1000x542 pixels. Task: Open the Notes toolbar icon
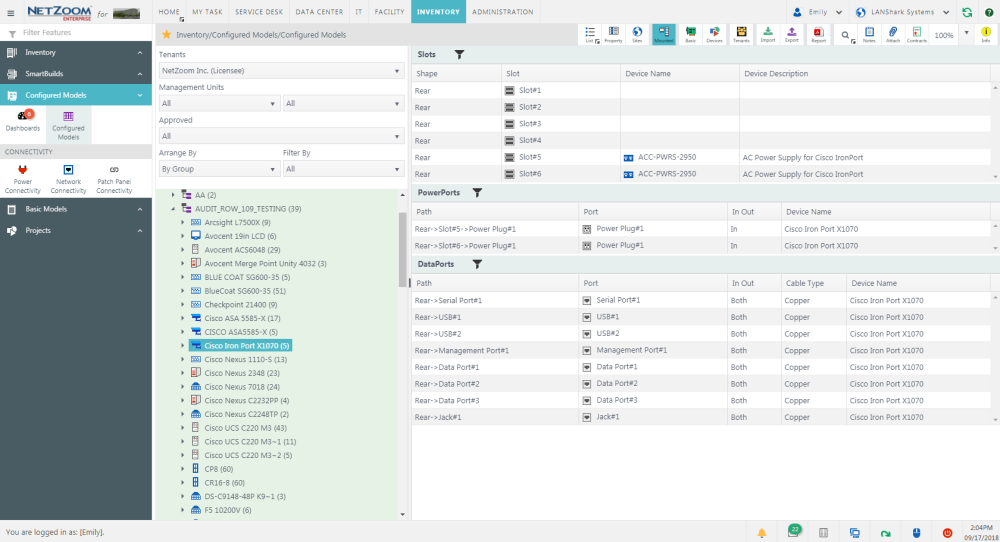[869, 34]
